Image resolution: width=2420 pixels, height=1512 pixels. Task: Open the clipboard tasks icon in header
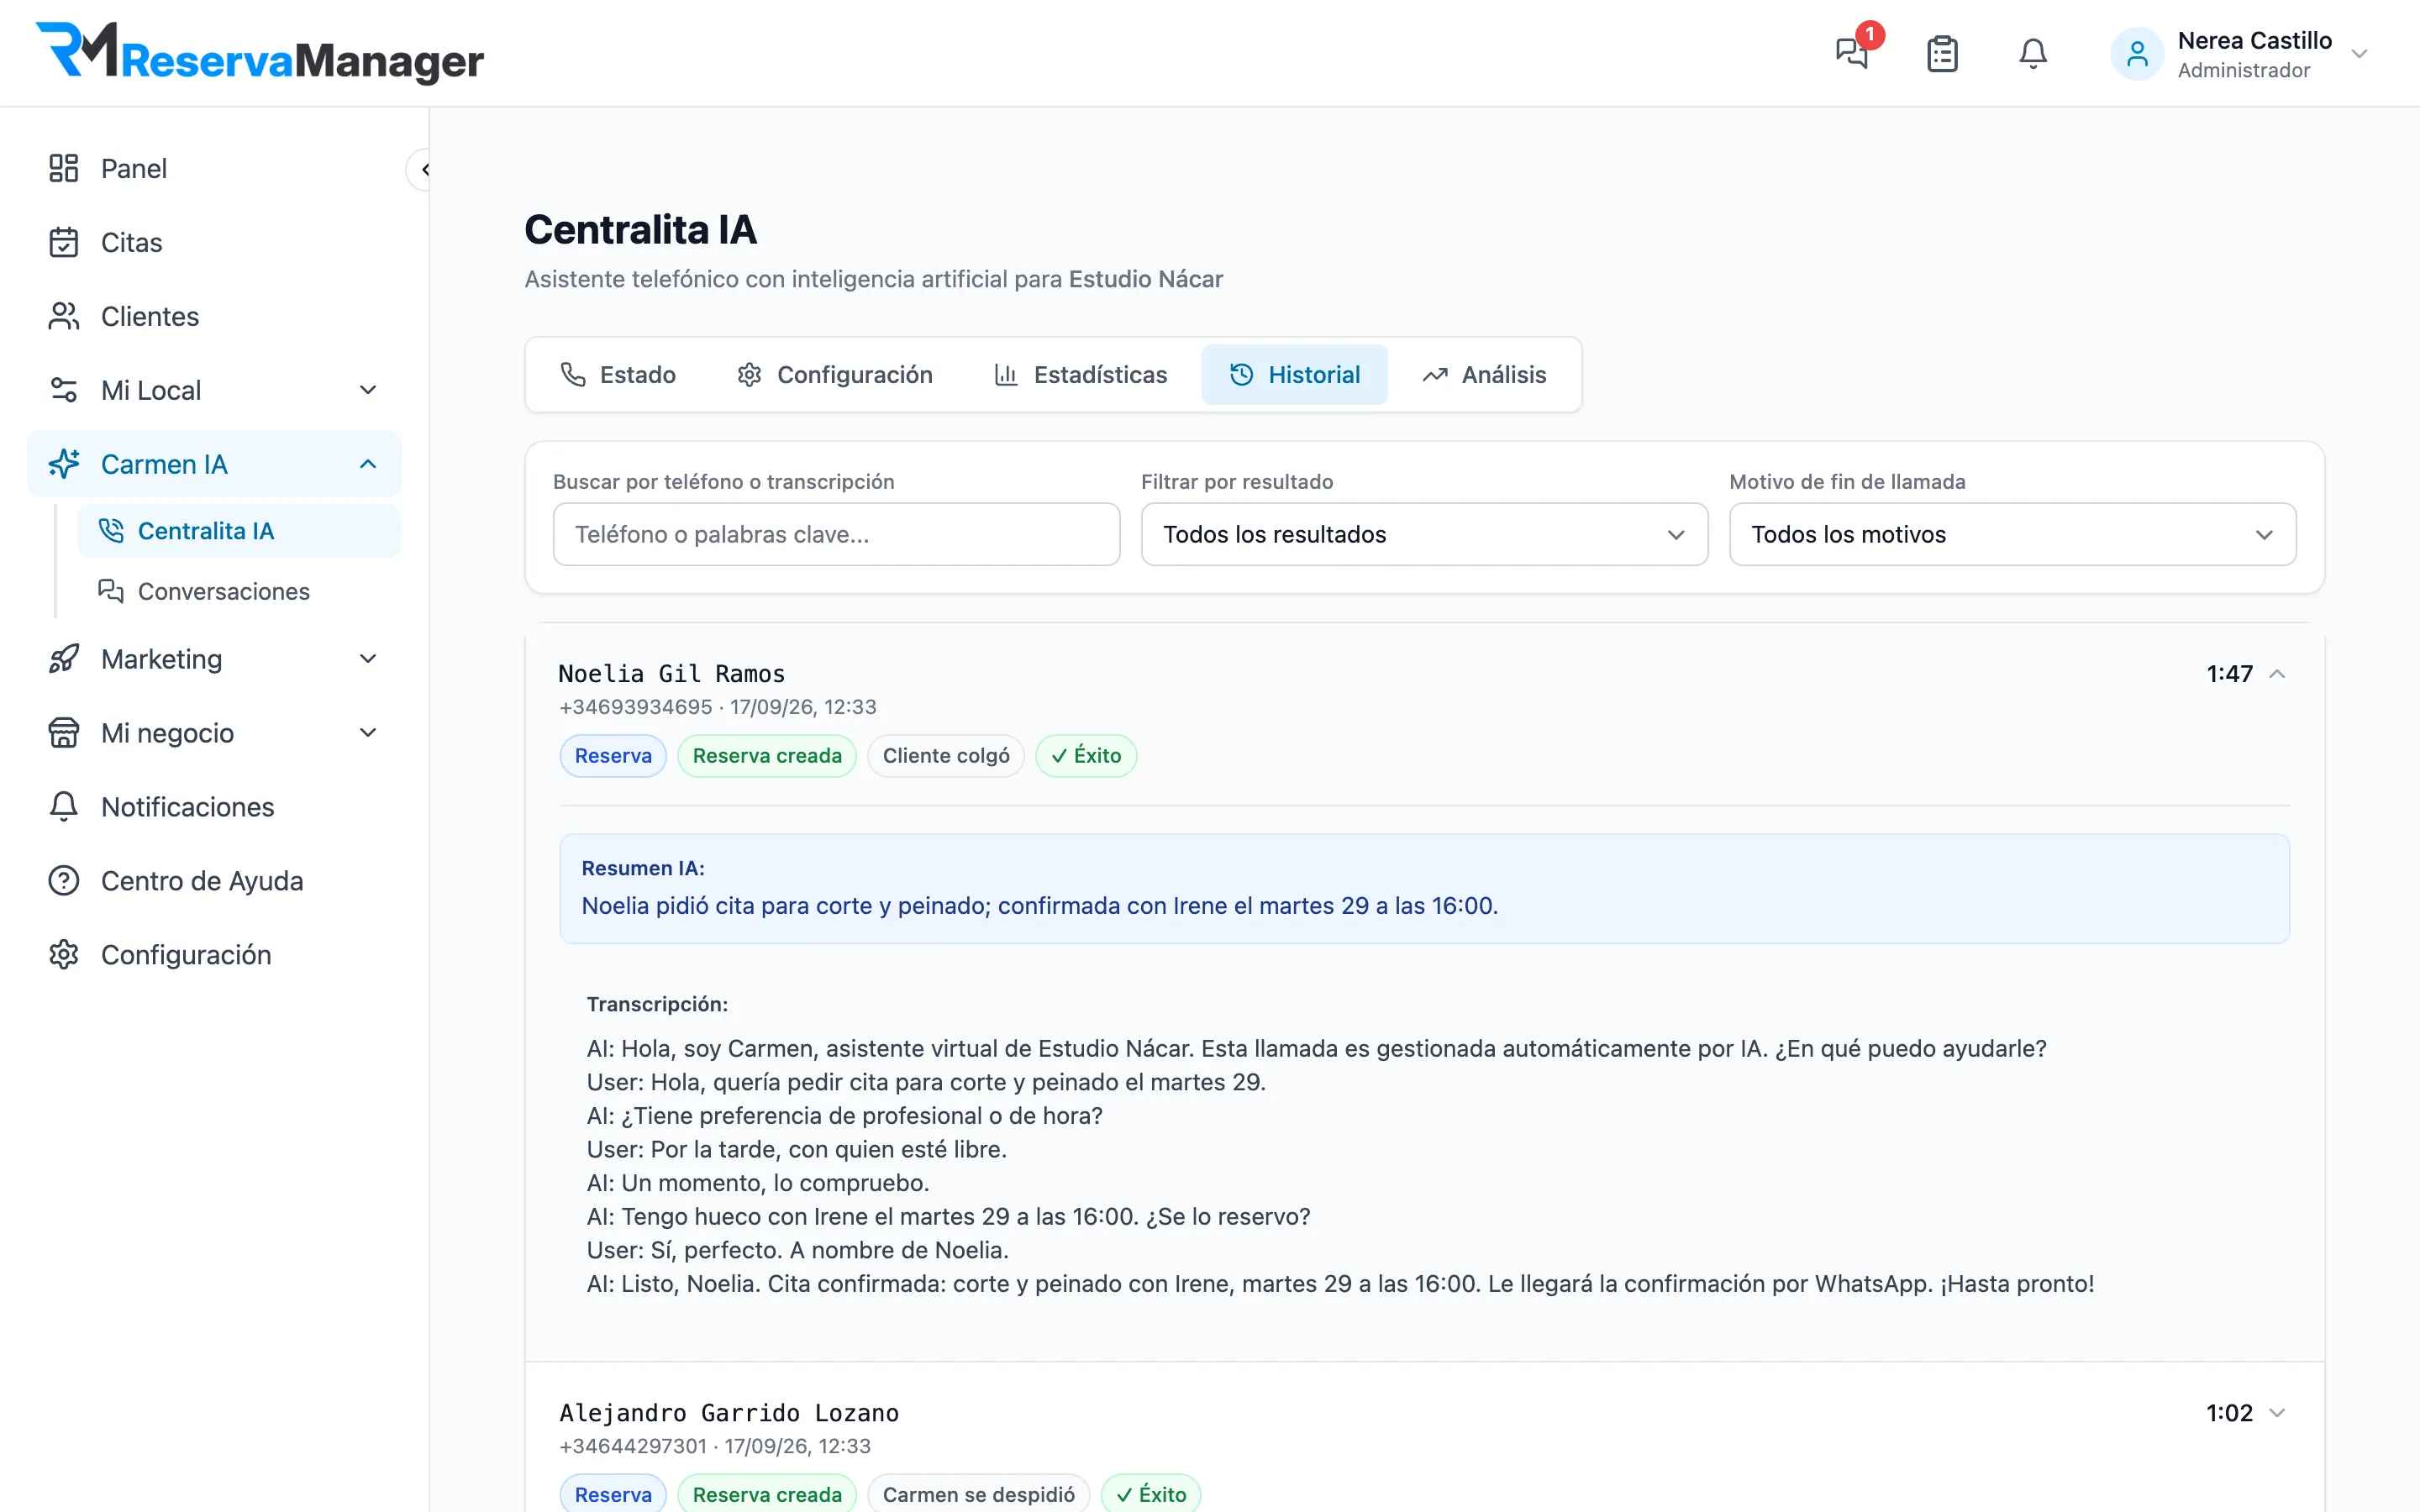tap(1942, 54)
